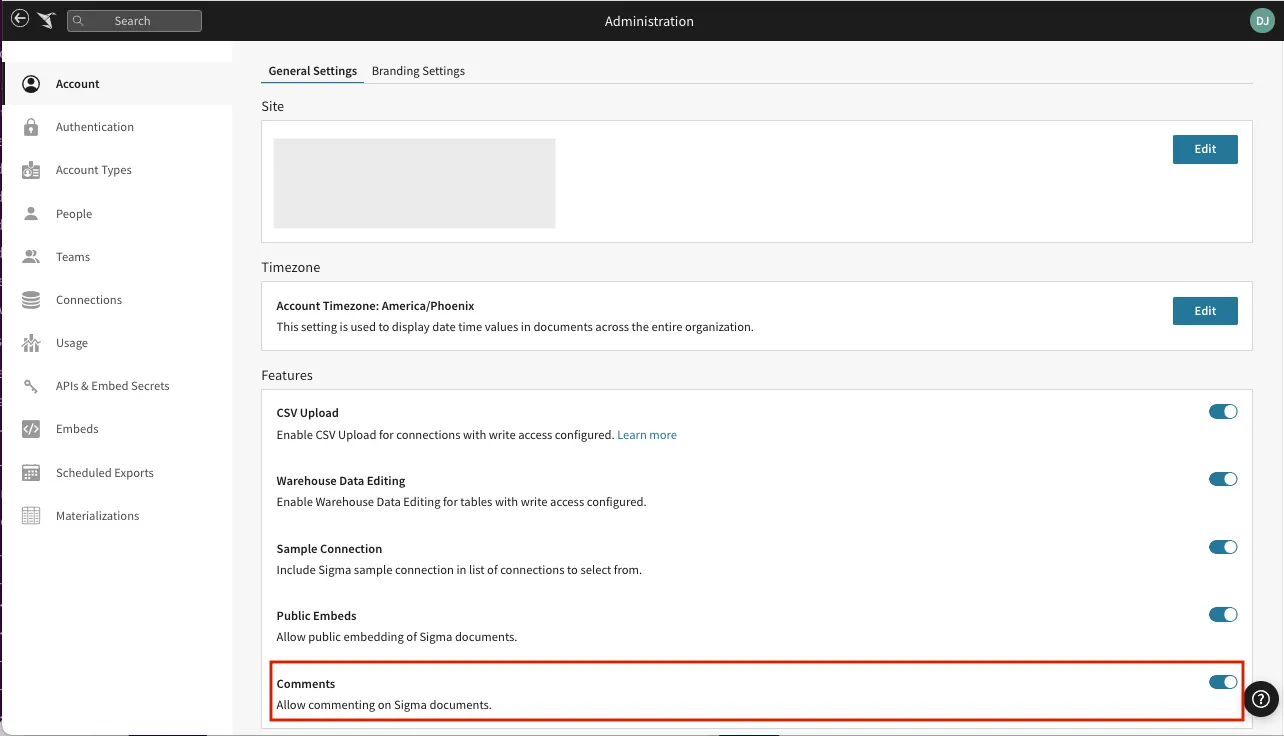Edit the Account Timezone setting
The image size is (1284, 736).
pyautogui.click(x=1205, y=311)
